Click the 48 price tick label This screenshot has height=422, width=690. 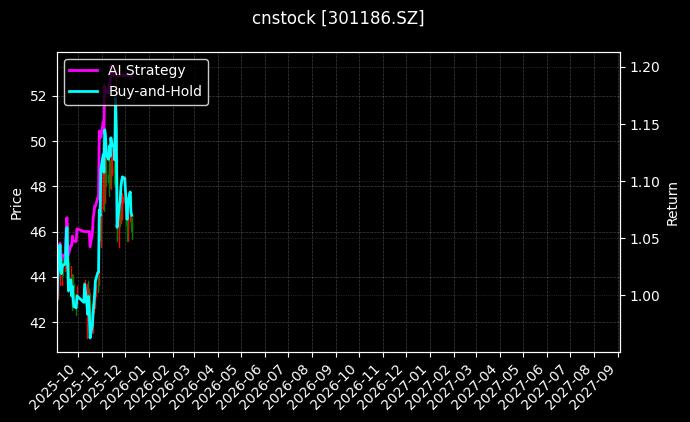pos(40,187)
